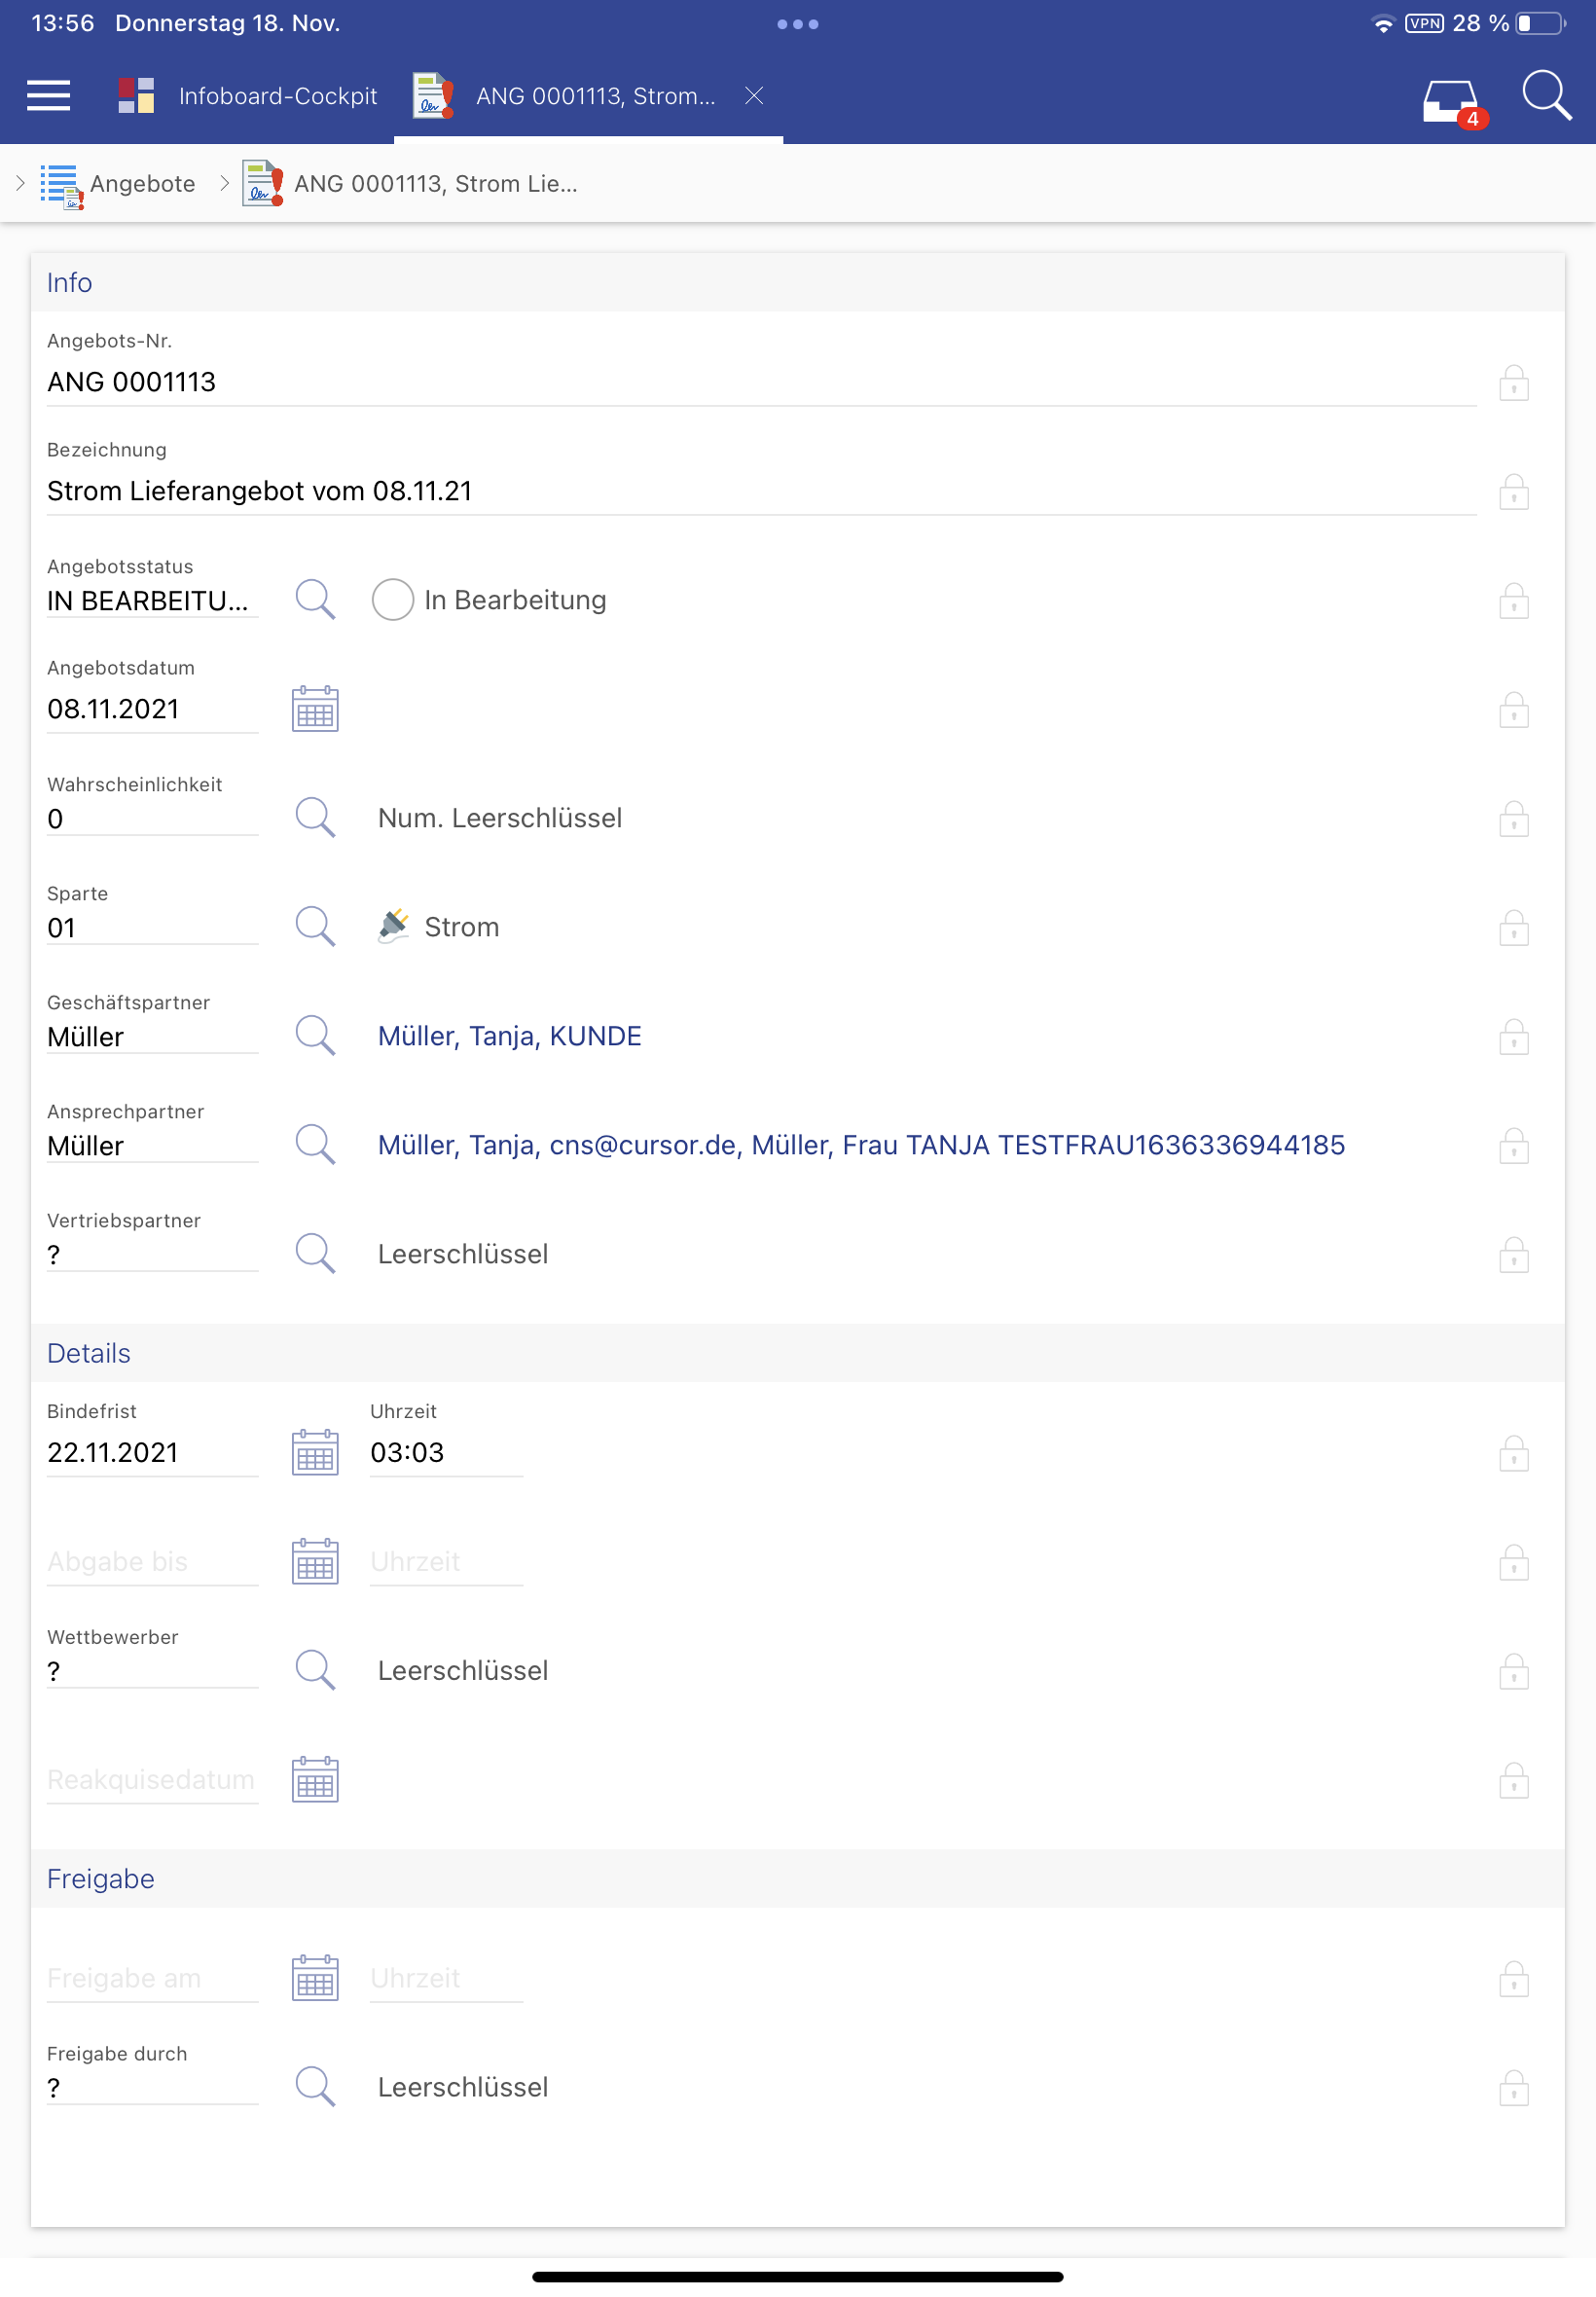
Task: Open the hamburger navigation menu
Action: [48, 96]
